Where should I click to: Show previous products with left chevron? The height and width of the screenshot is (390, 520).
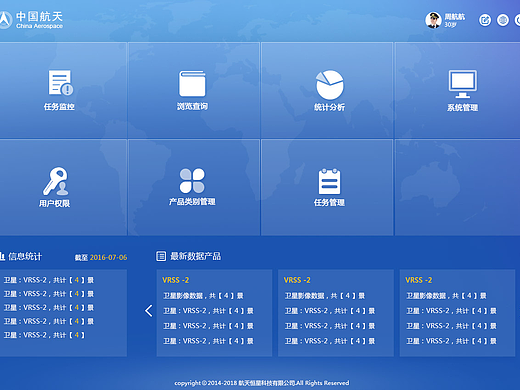pos(149,311)
